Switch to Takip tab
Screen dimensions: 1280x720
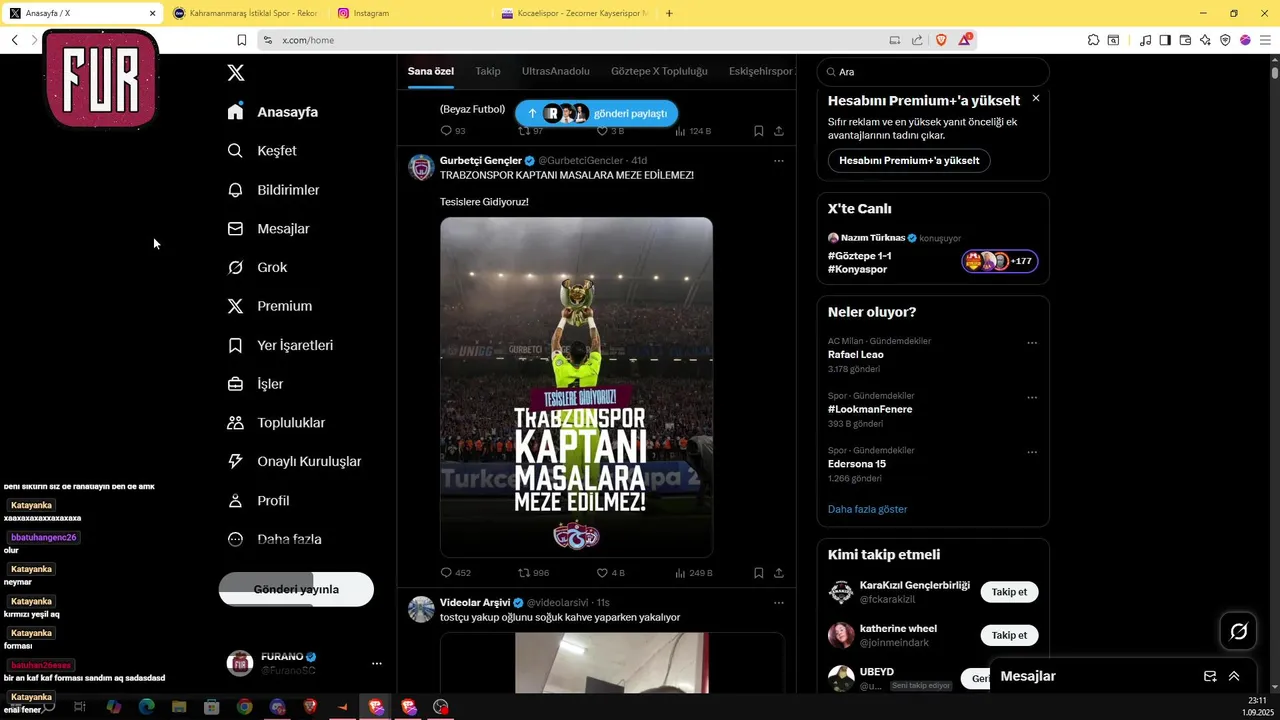click(x=488, y=72)
